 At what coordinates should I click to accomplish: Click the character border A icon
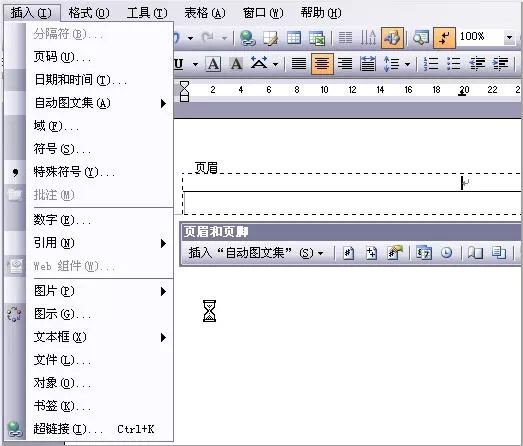[x=213, y=63]
